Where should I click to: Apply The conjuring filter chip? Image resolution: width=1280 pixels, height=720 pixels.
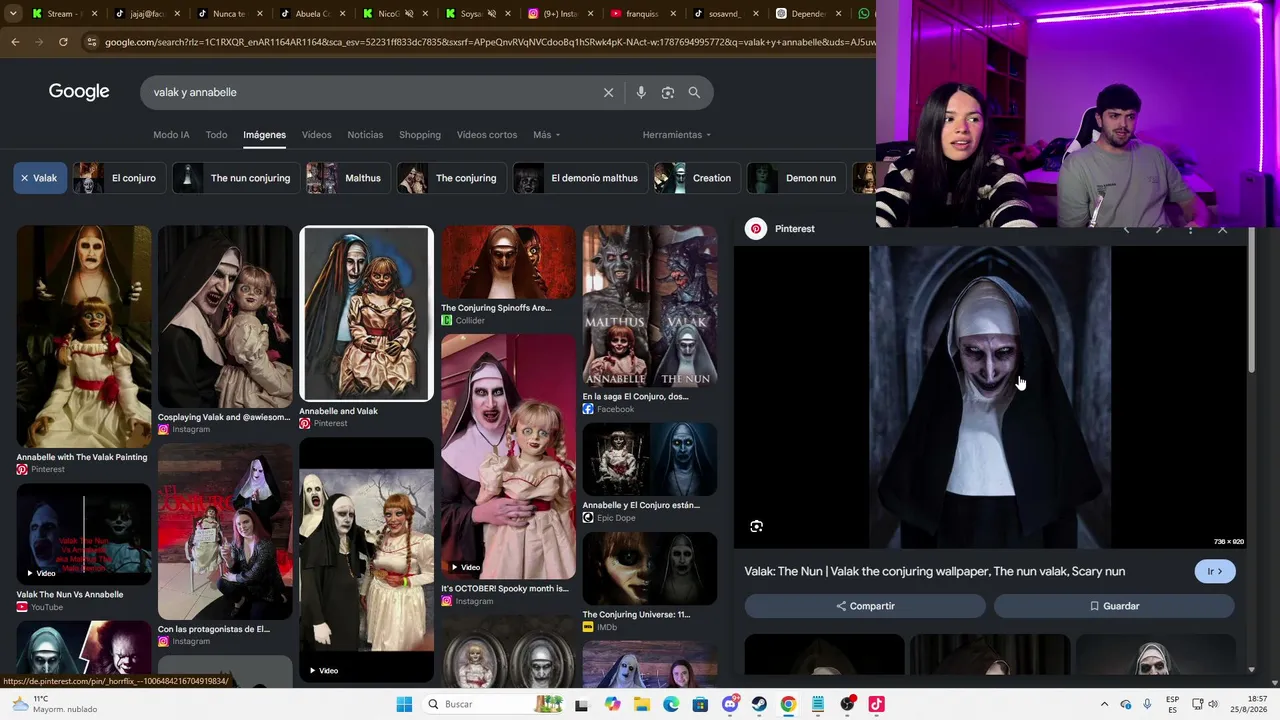click(x=451, y=178)
